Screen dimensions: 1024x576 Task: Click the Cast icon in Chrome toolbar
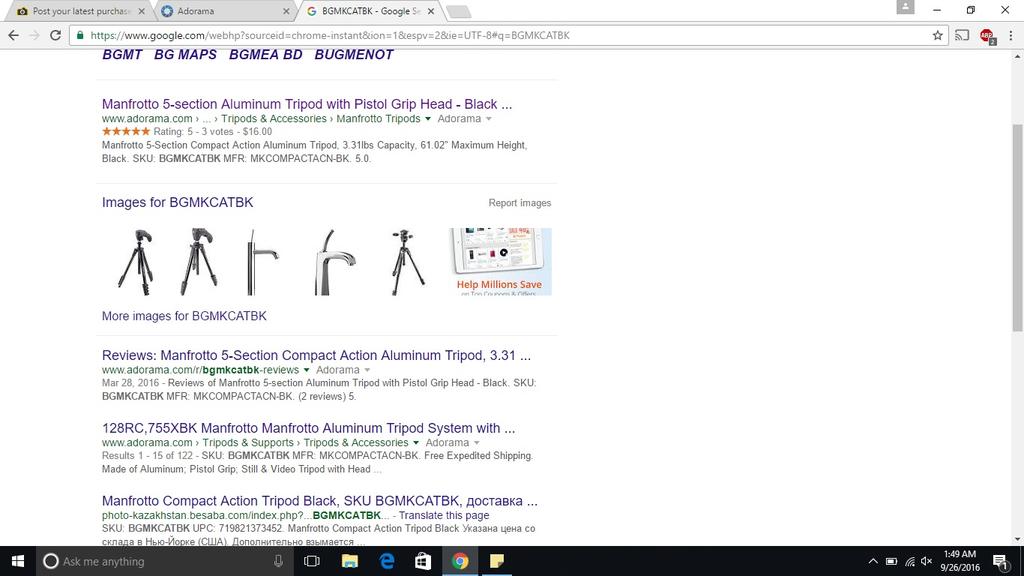point(962,35)
